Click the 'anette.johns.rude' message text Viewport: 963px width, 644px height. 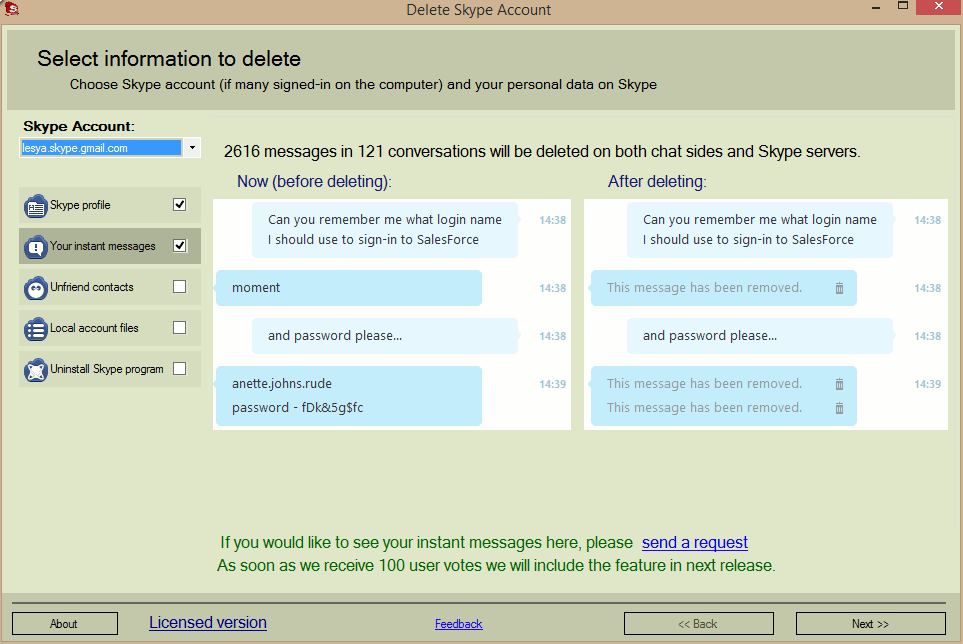(282, 384)
